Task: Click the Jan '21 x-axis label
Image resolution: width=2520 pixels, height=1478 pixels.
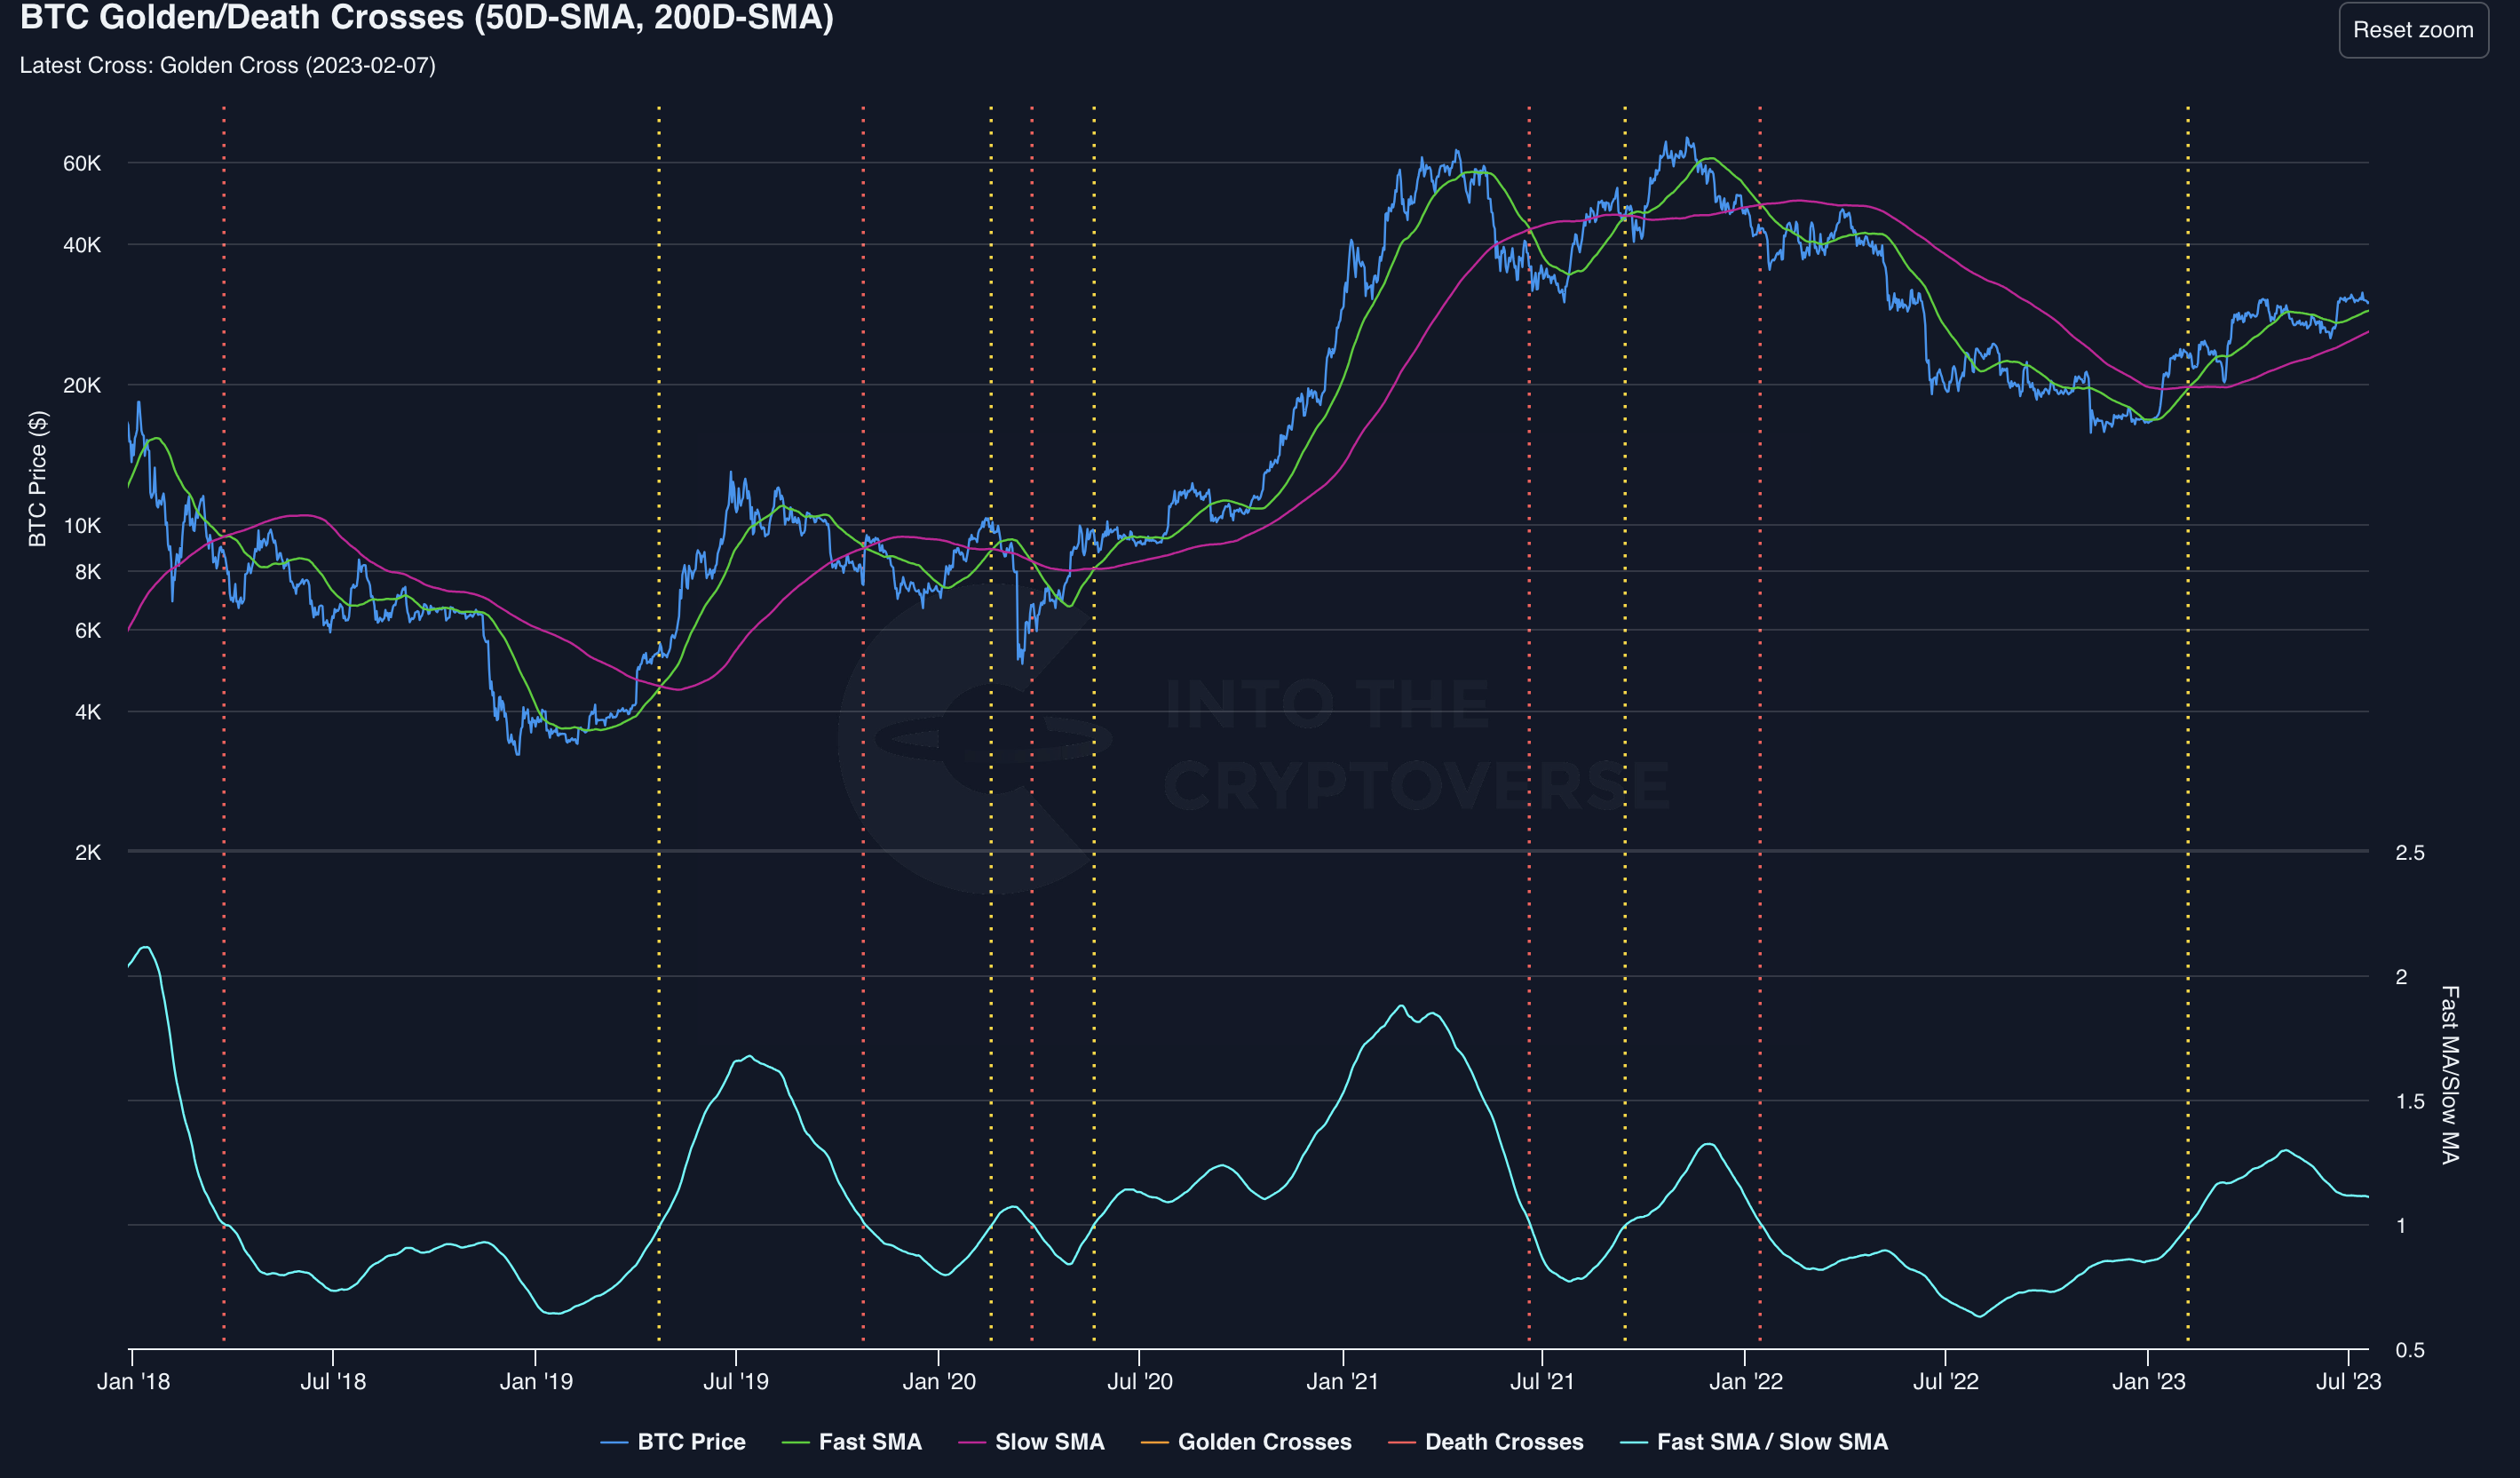Action: point(1342,1382)
